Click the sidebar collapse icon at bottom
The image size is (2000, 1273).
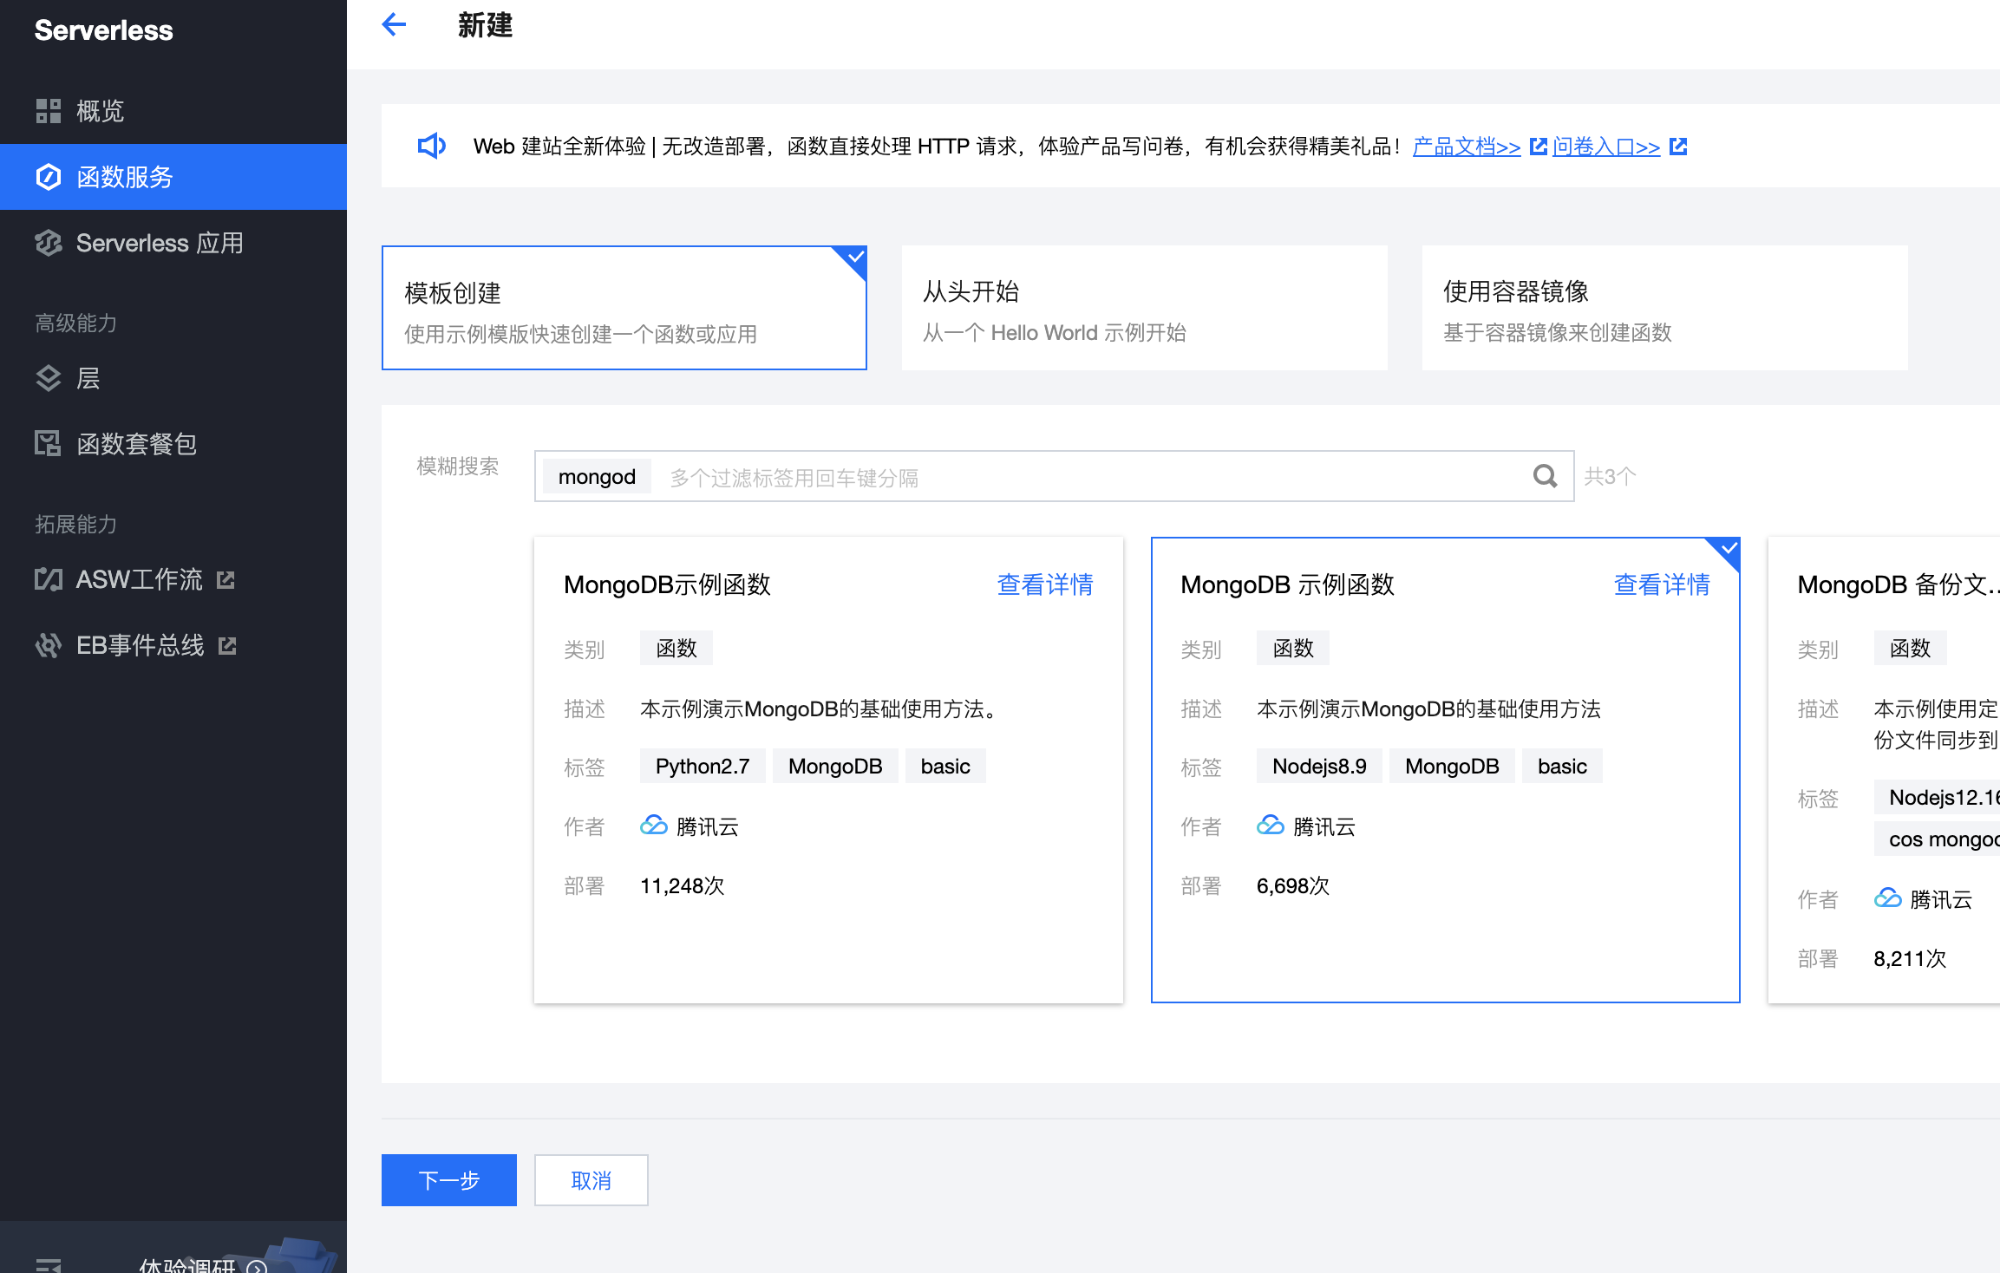[x=48, y=1265]
